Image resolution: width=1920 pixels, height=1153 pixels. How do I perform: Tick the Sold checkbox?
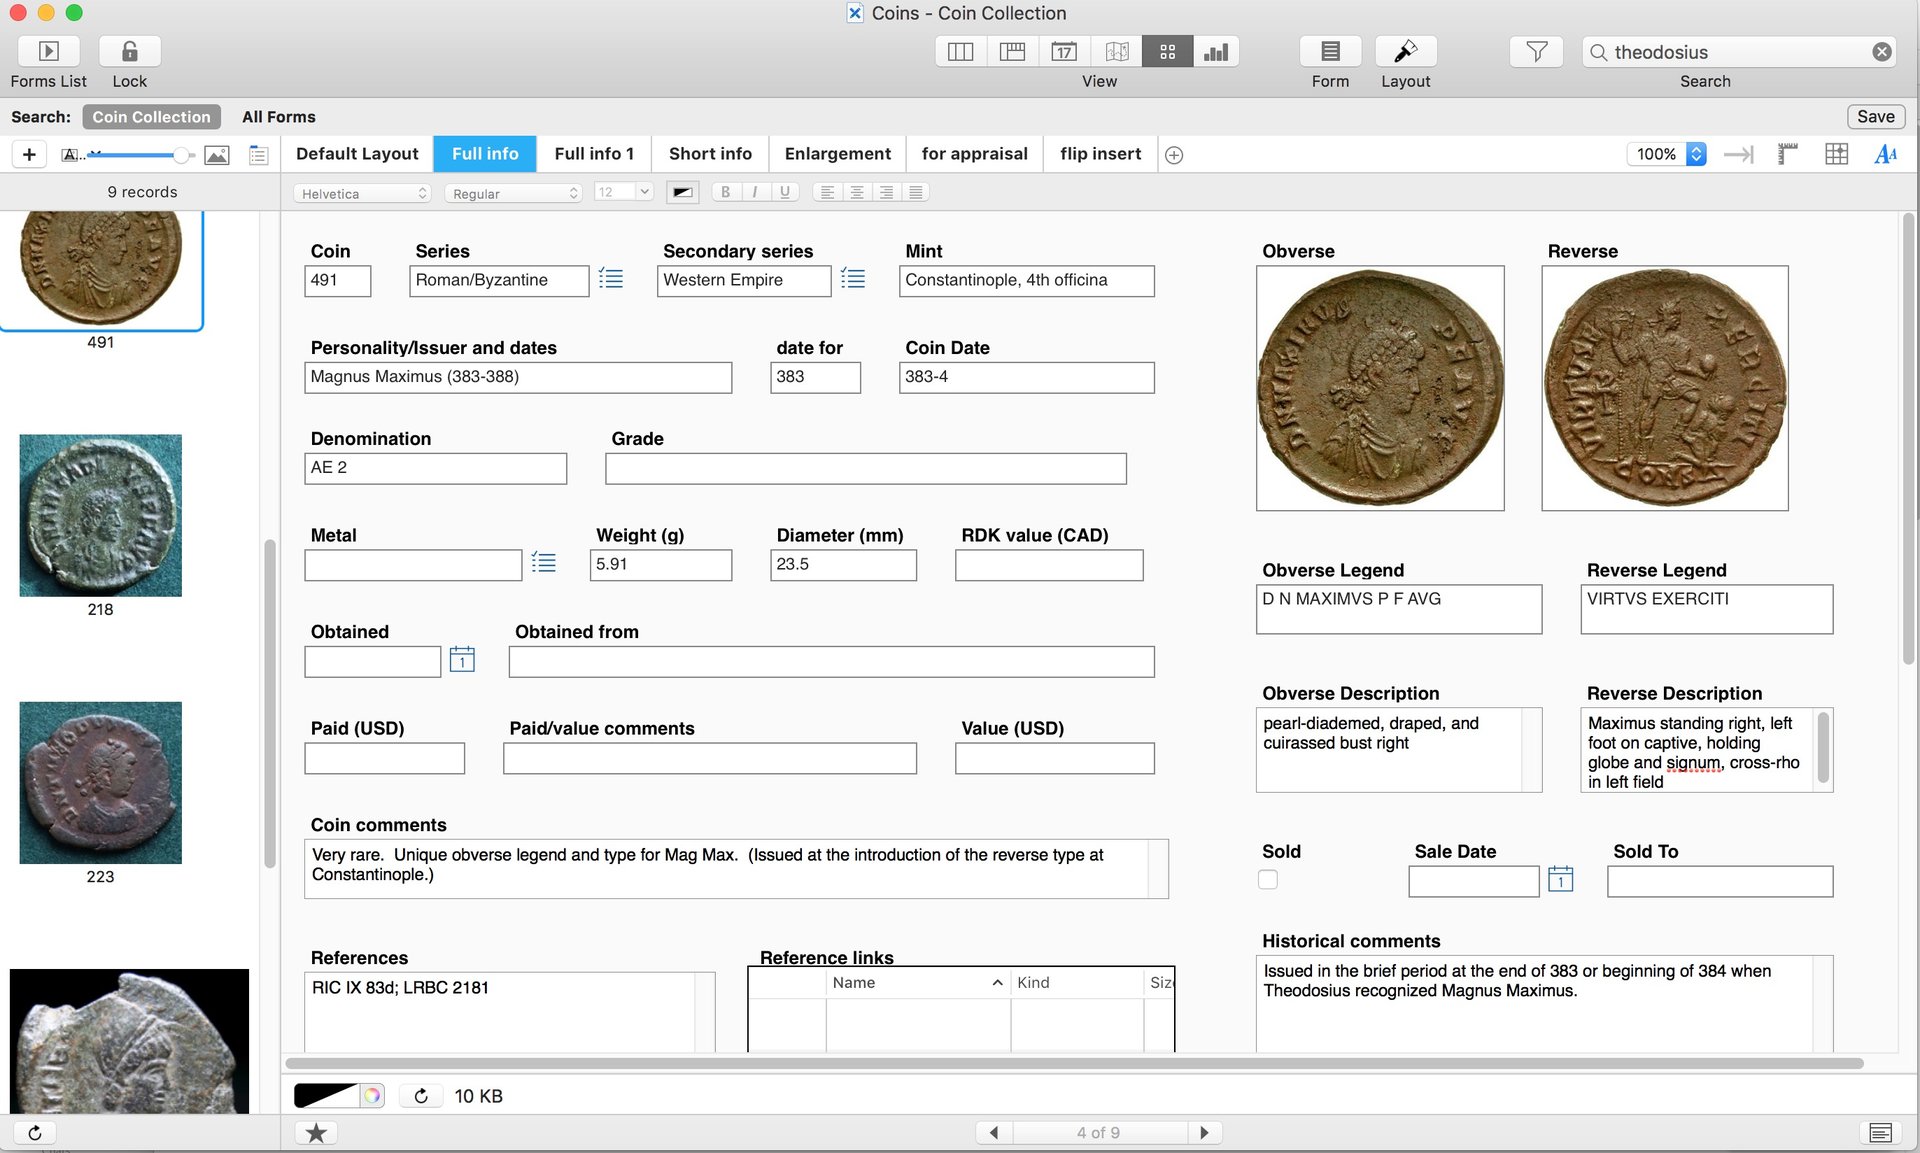click(1268, 880)
